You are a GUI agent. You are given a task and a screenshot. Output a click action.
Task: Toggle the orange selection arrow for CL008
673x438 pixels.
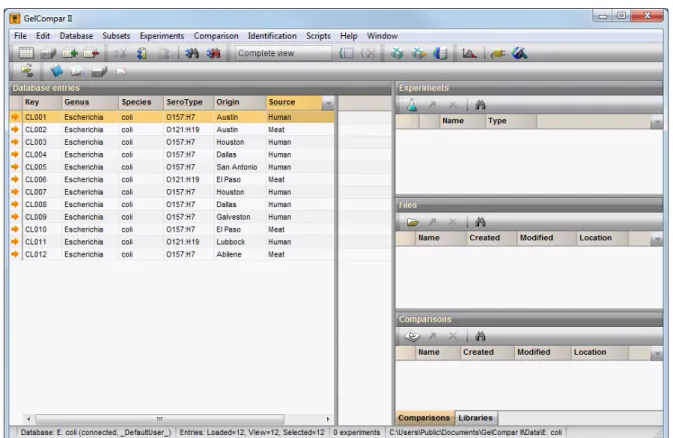(15, 204)
